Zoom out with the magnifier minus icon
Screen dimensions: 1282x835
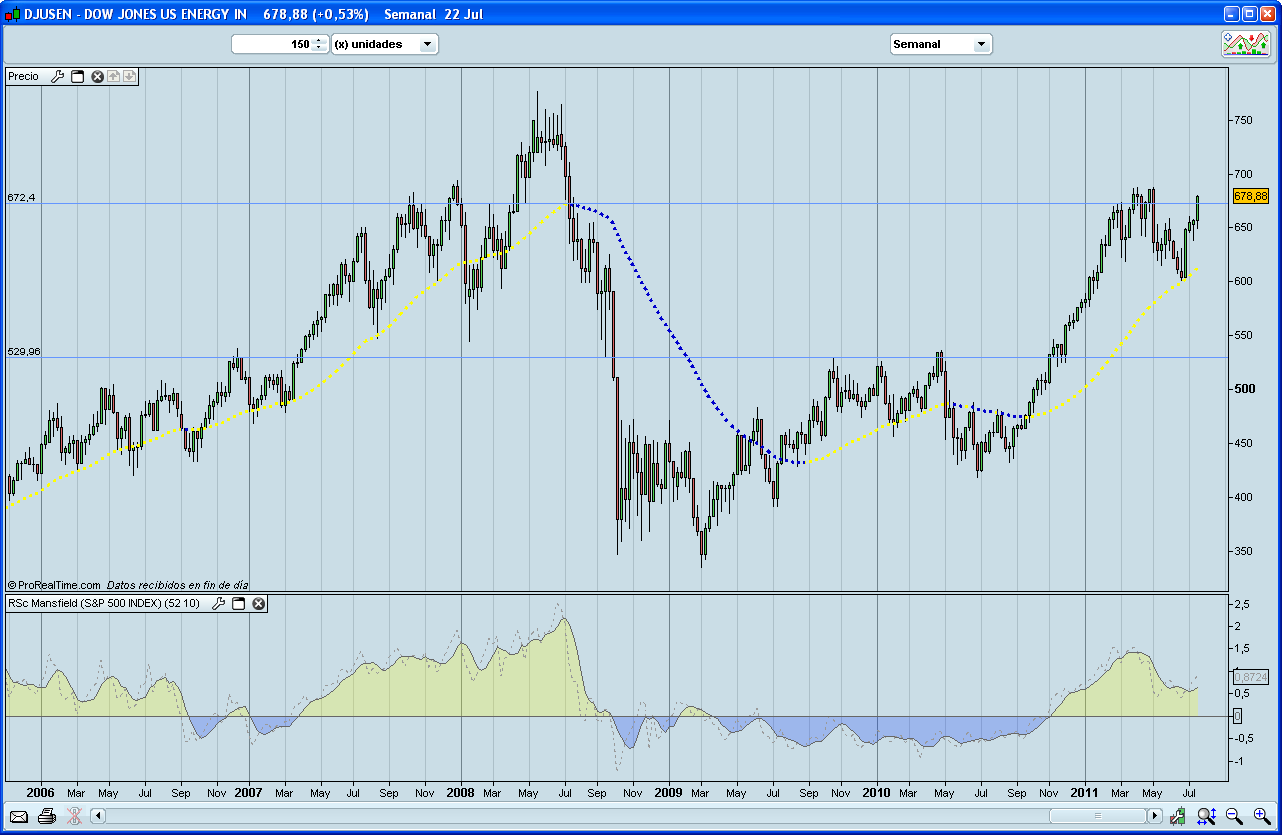point(1234,816)
